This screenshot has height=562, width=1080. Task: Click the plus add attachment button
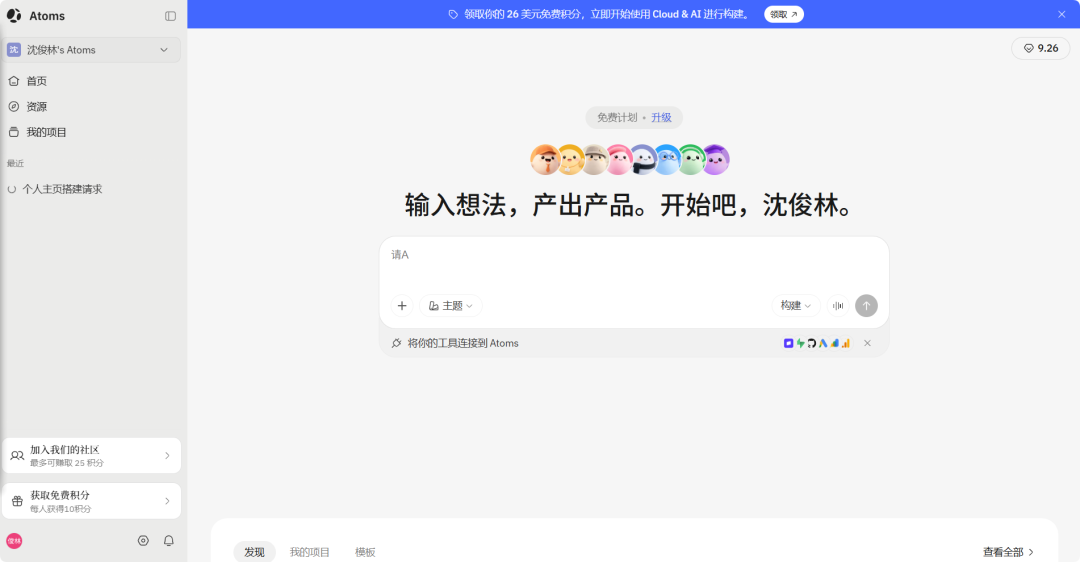tap(402, 305)
